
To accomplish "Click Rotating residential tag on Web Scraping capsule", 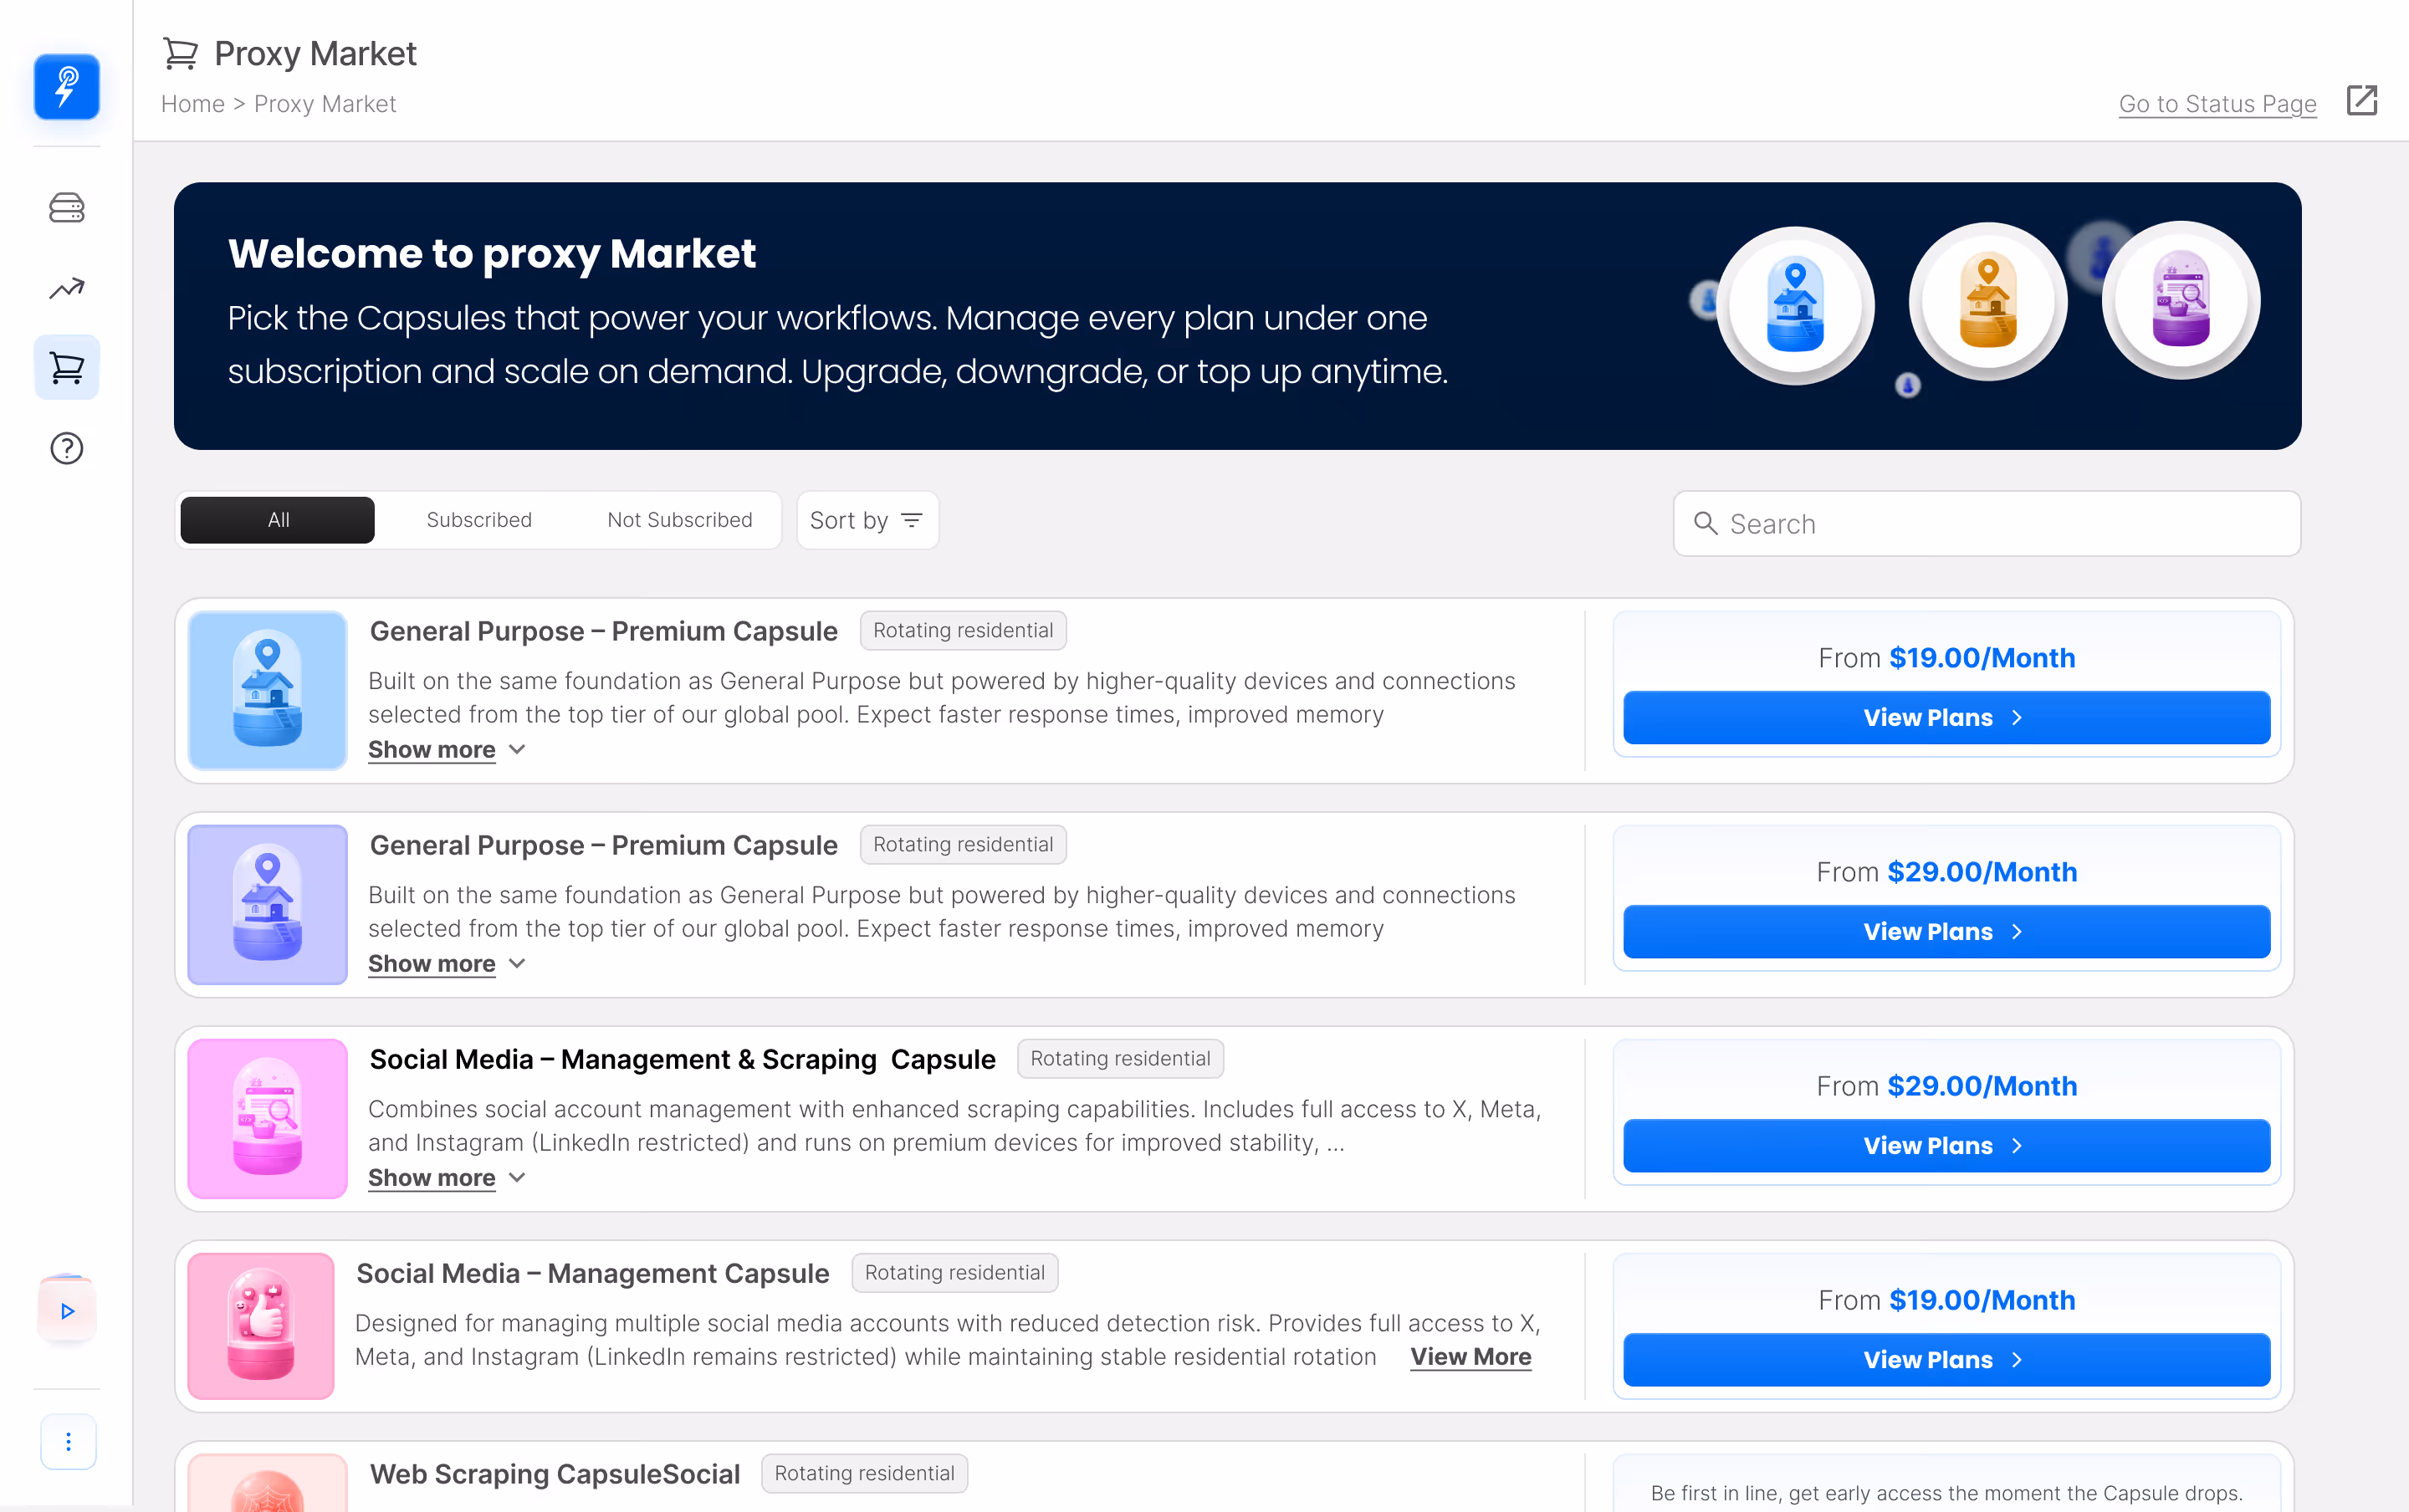I will coord(864,1473).
